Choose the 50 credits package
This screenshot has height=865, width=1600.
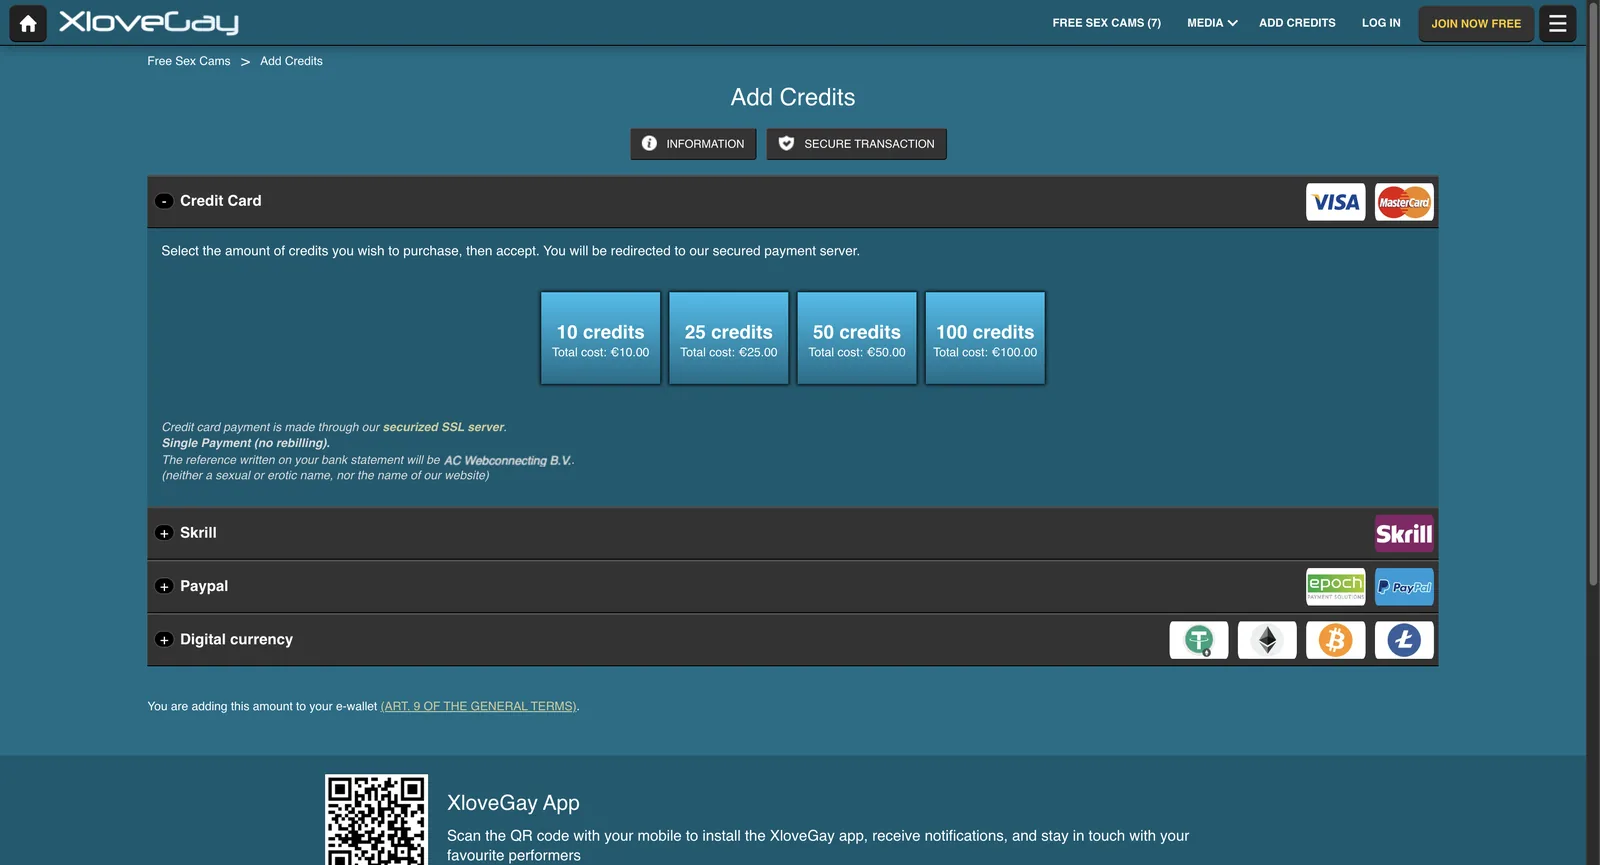[x=857, y=338]
